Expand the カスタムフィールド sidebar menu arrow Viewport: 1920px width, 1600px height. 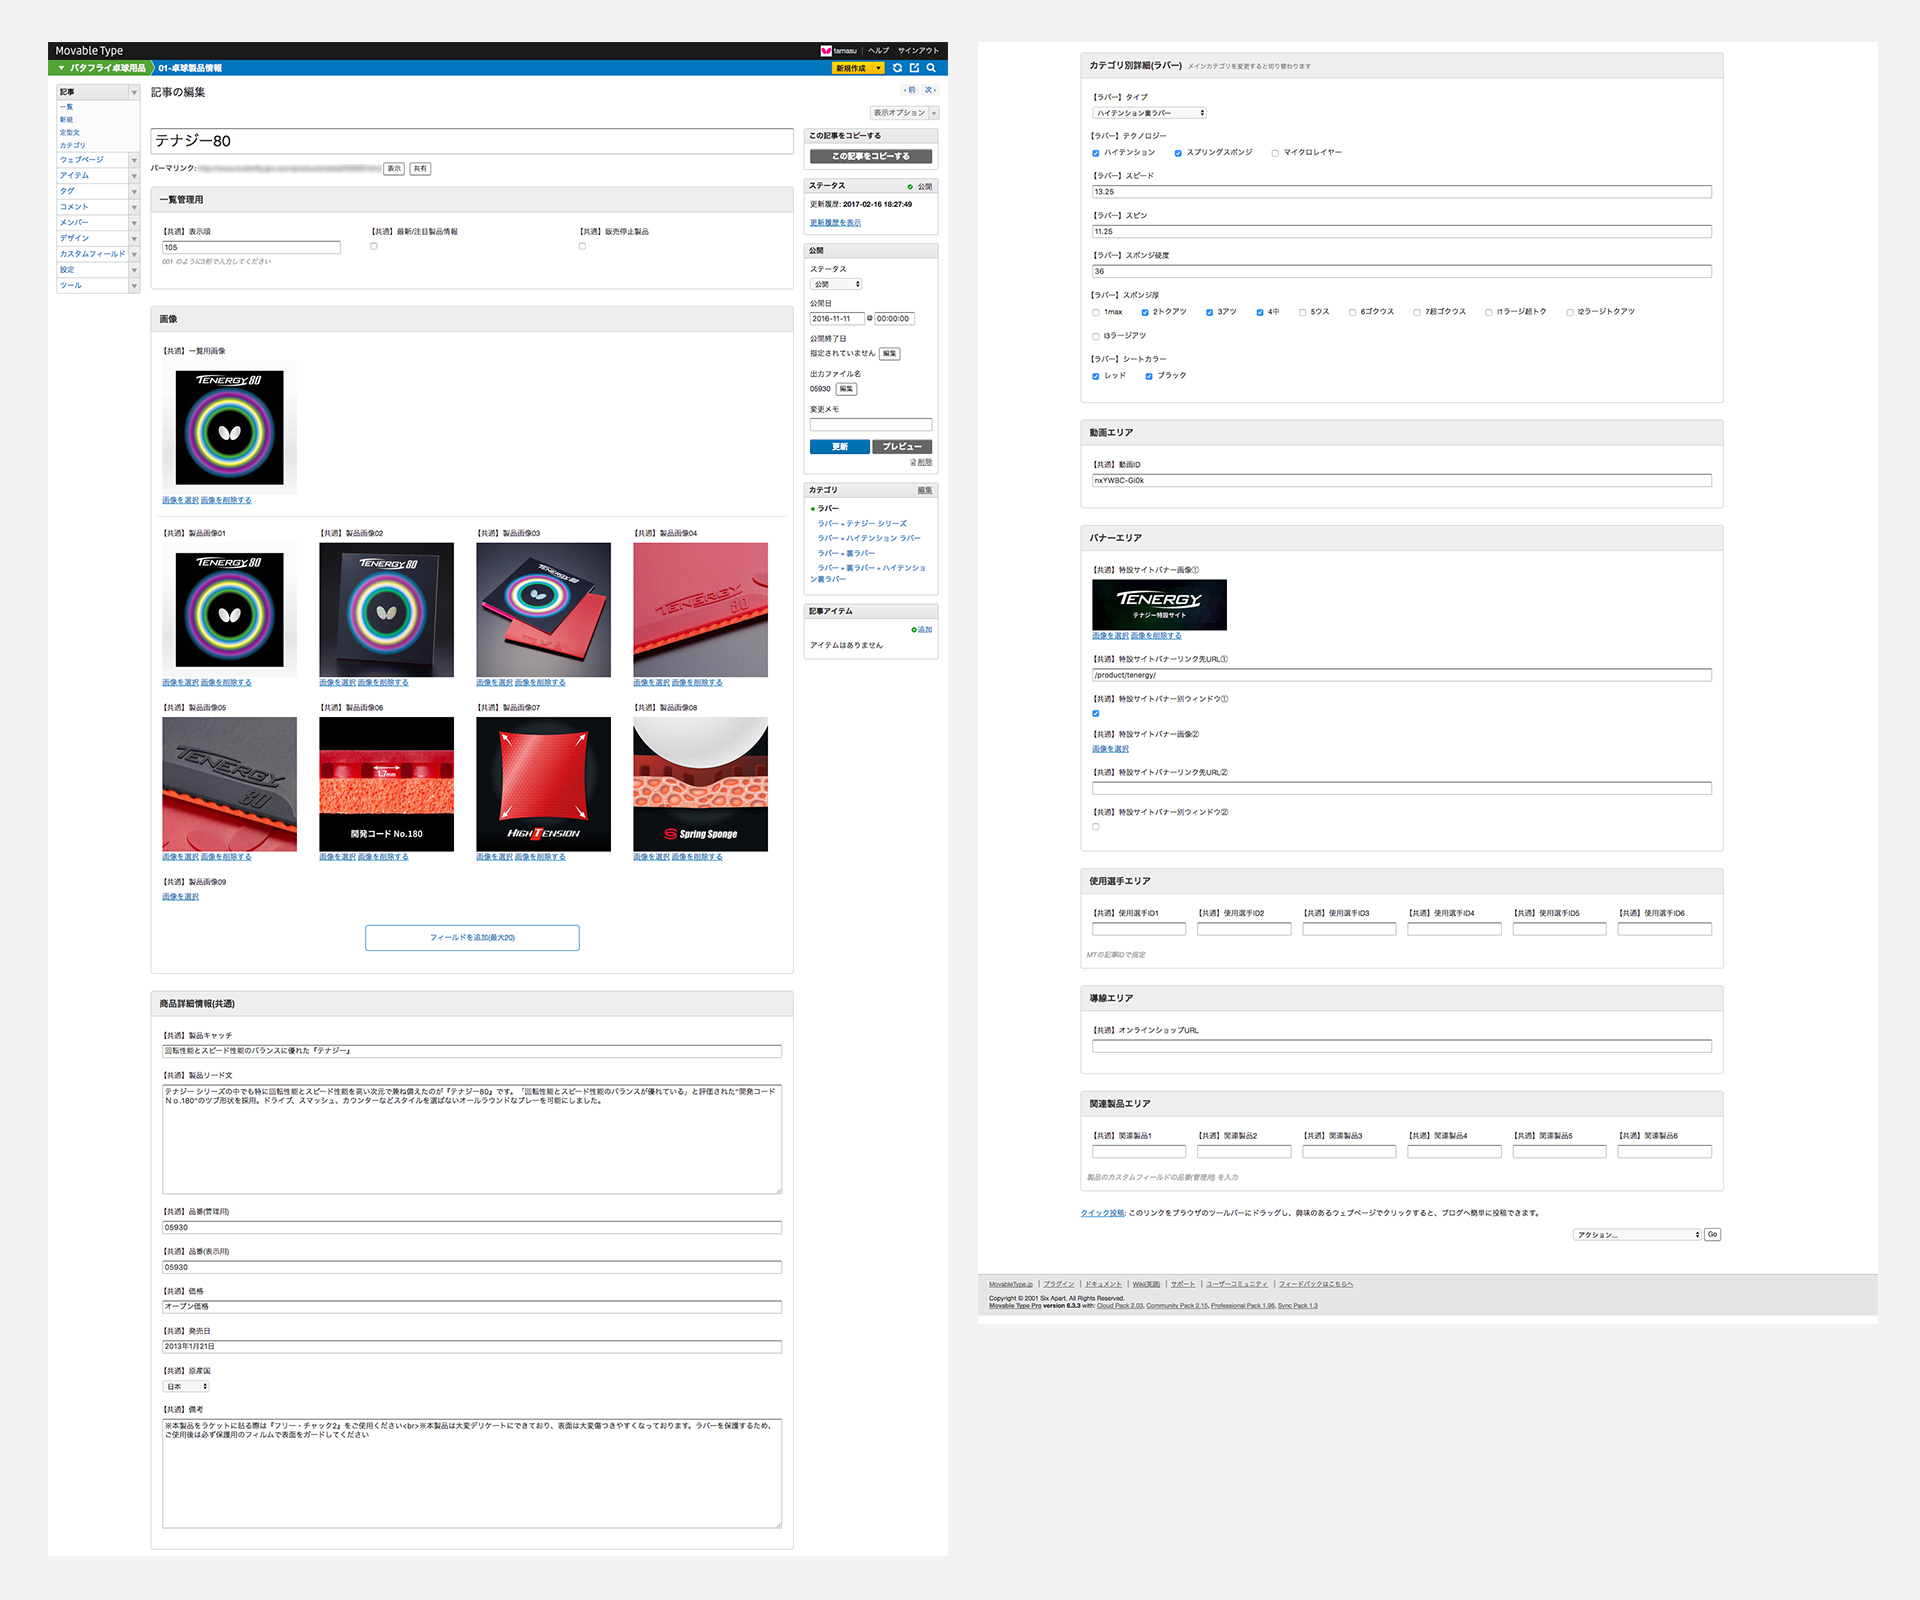coord(134,254)
